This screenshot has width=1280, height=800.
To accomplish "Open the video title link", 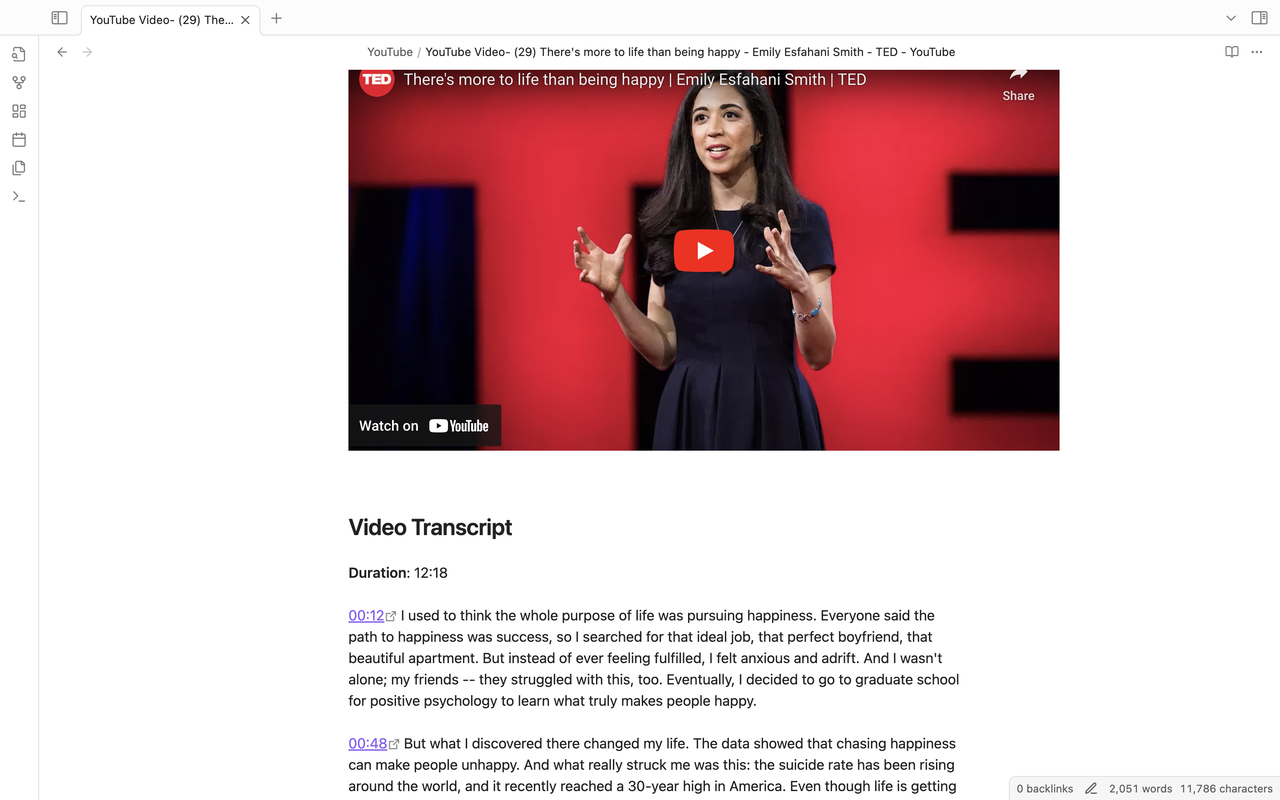I will [635, 80].
